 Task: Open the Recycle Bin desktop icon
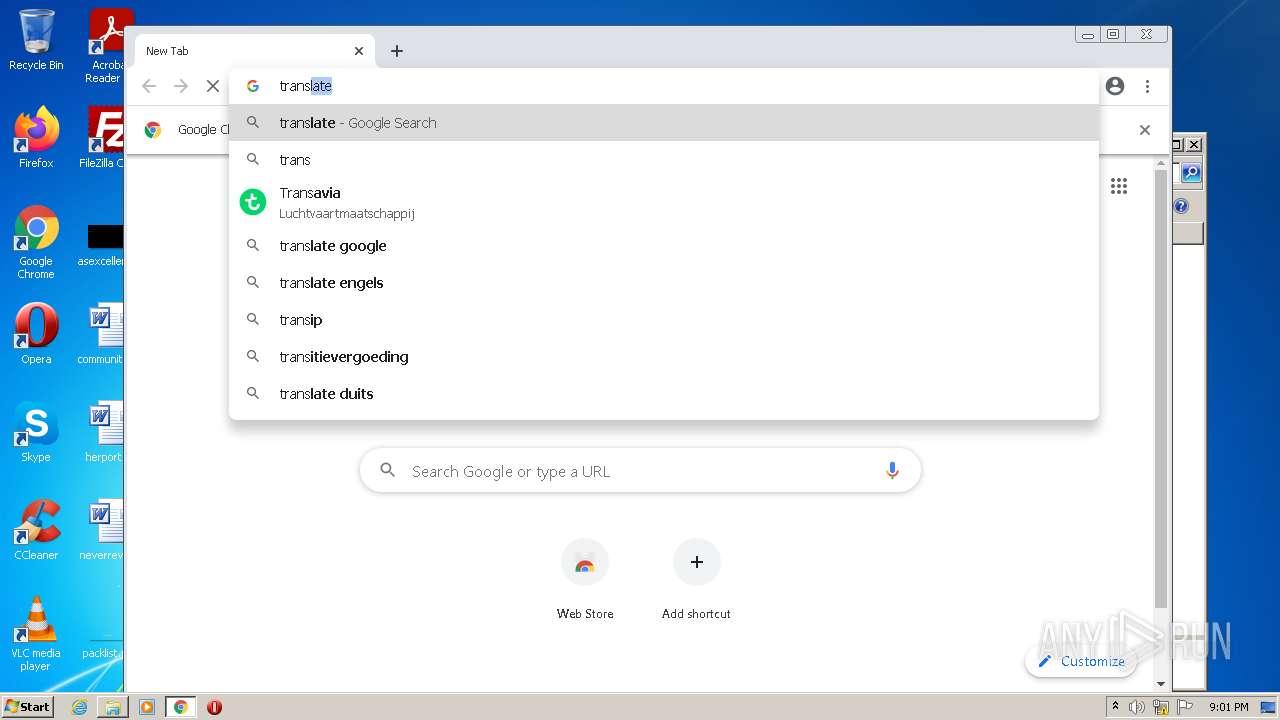(x=36, y=40)
